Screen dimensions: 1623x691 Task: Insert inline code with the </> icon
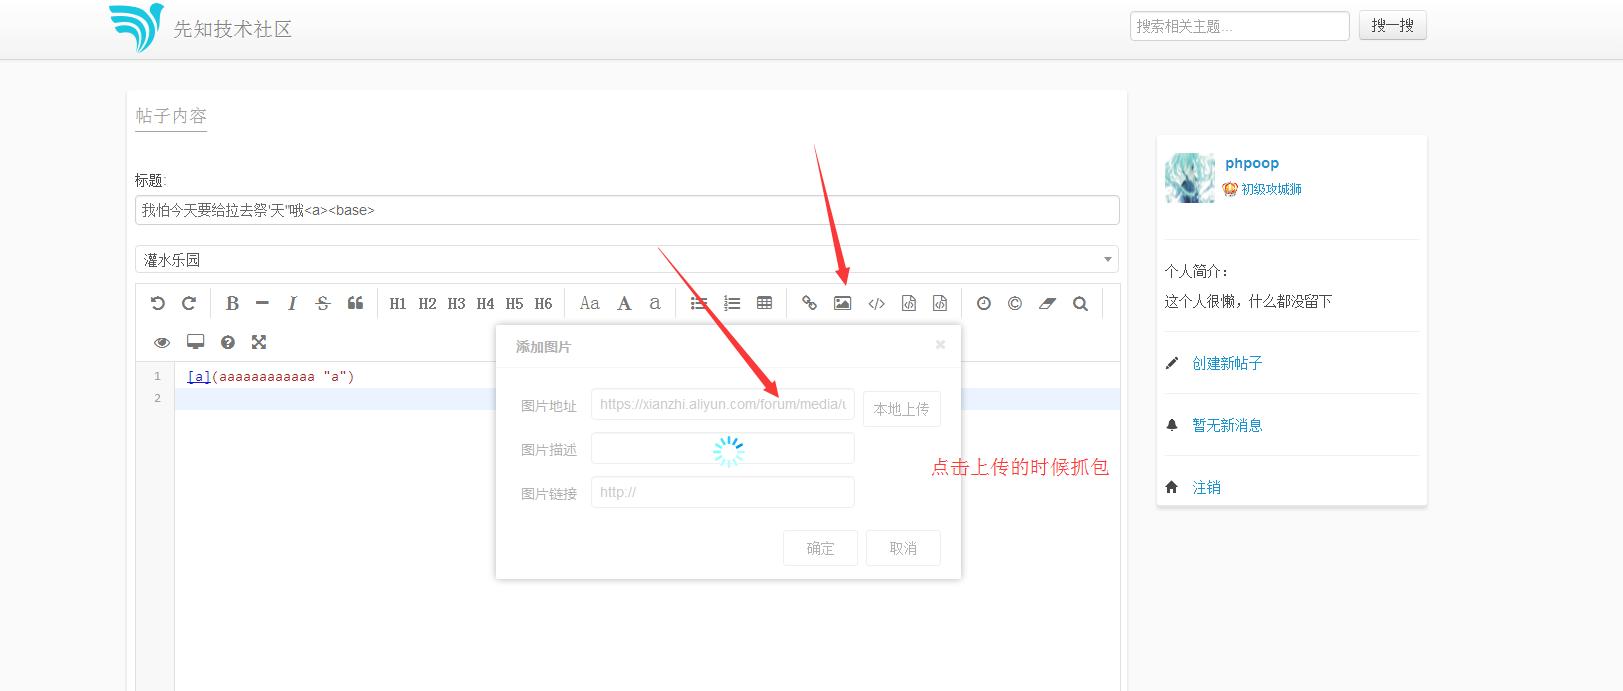(877, 304)
